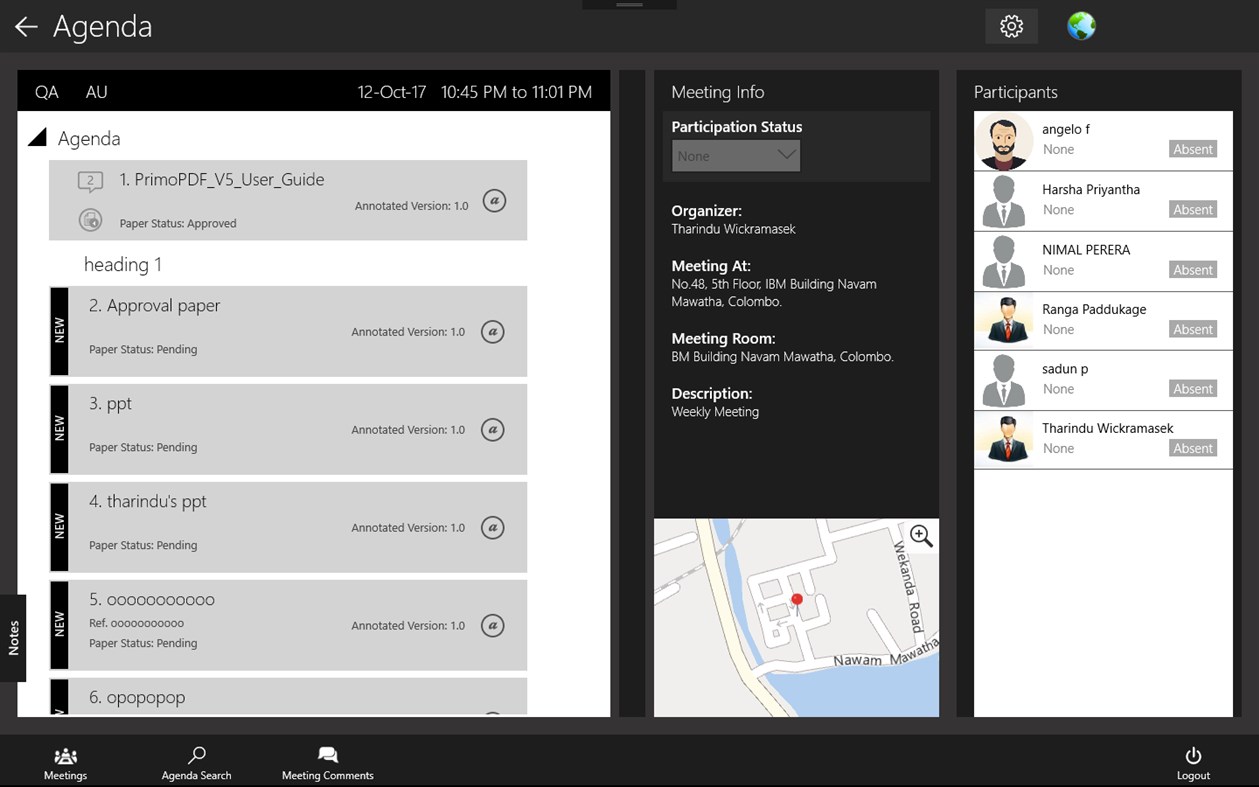1259x787 pixels.
Task: Open annotation icon for item 3. ppt
Action: (492, 429)
